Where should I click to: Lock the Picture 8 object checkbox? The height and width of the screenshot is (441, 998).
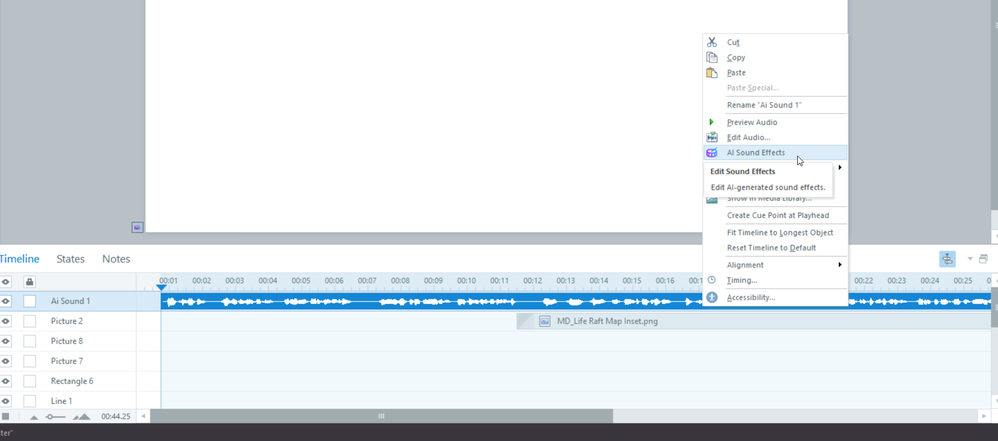pyautogui.click(x=29, y=341)
